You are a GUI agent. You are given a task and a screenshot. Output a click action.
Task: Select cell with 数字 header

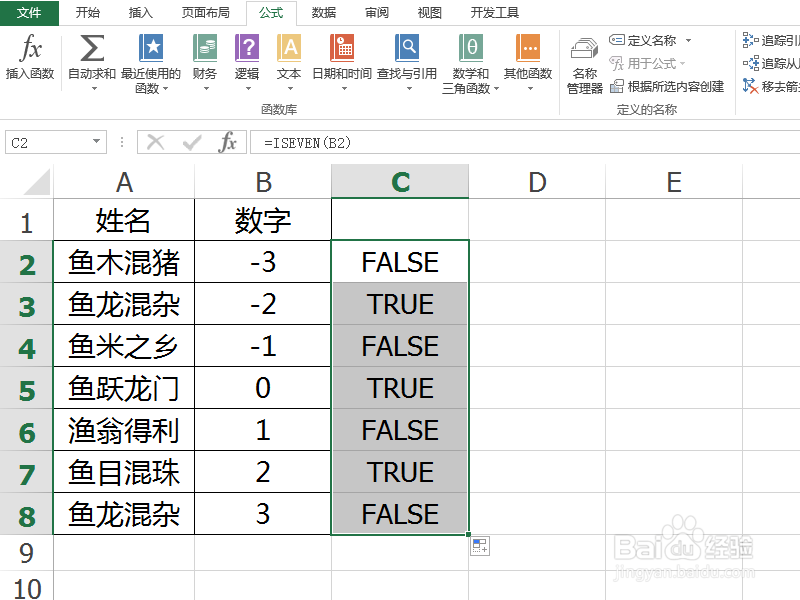point(263,220)
